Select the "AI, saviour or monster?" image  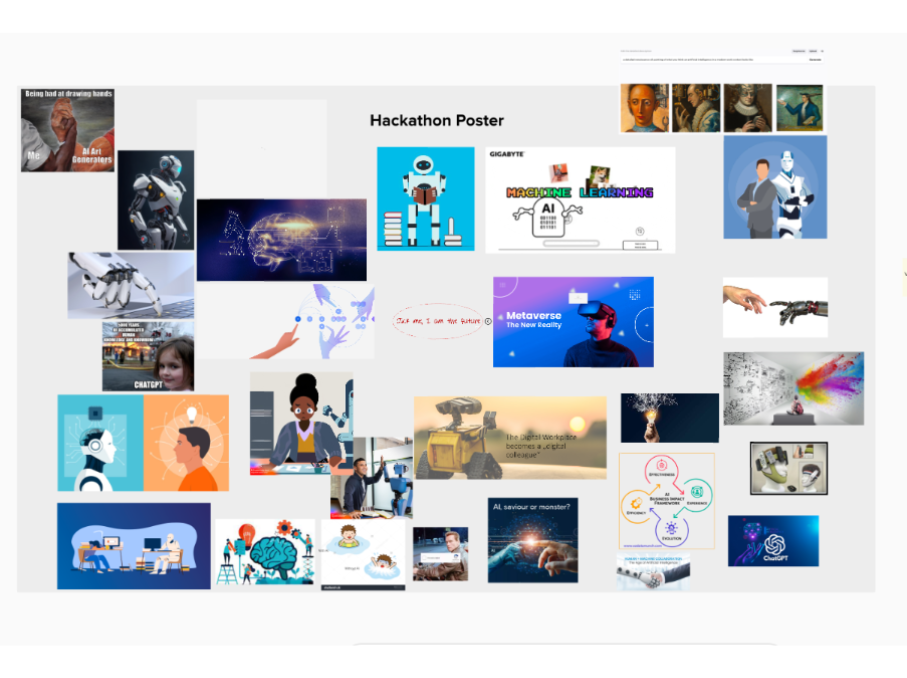[532, 540]
